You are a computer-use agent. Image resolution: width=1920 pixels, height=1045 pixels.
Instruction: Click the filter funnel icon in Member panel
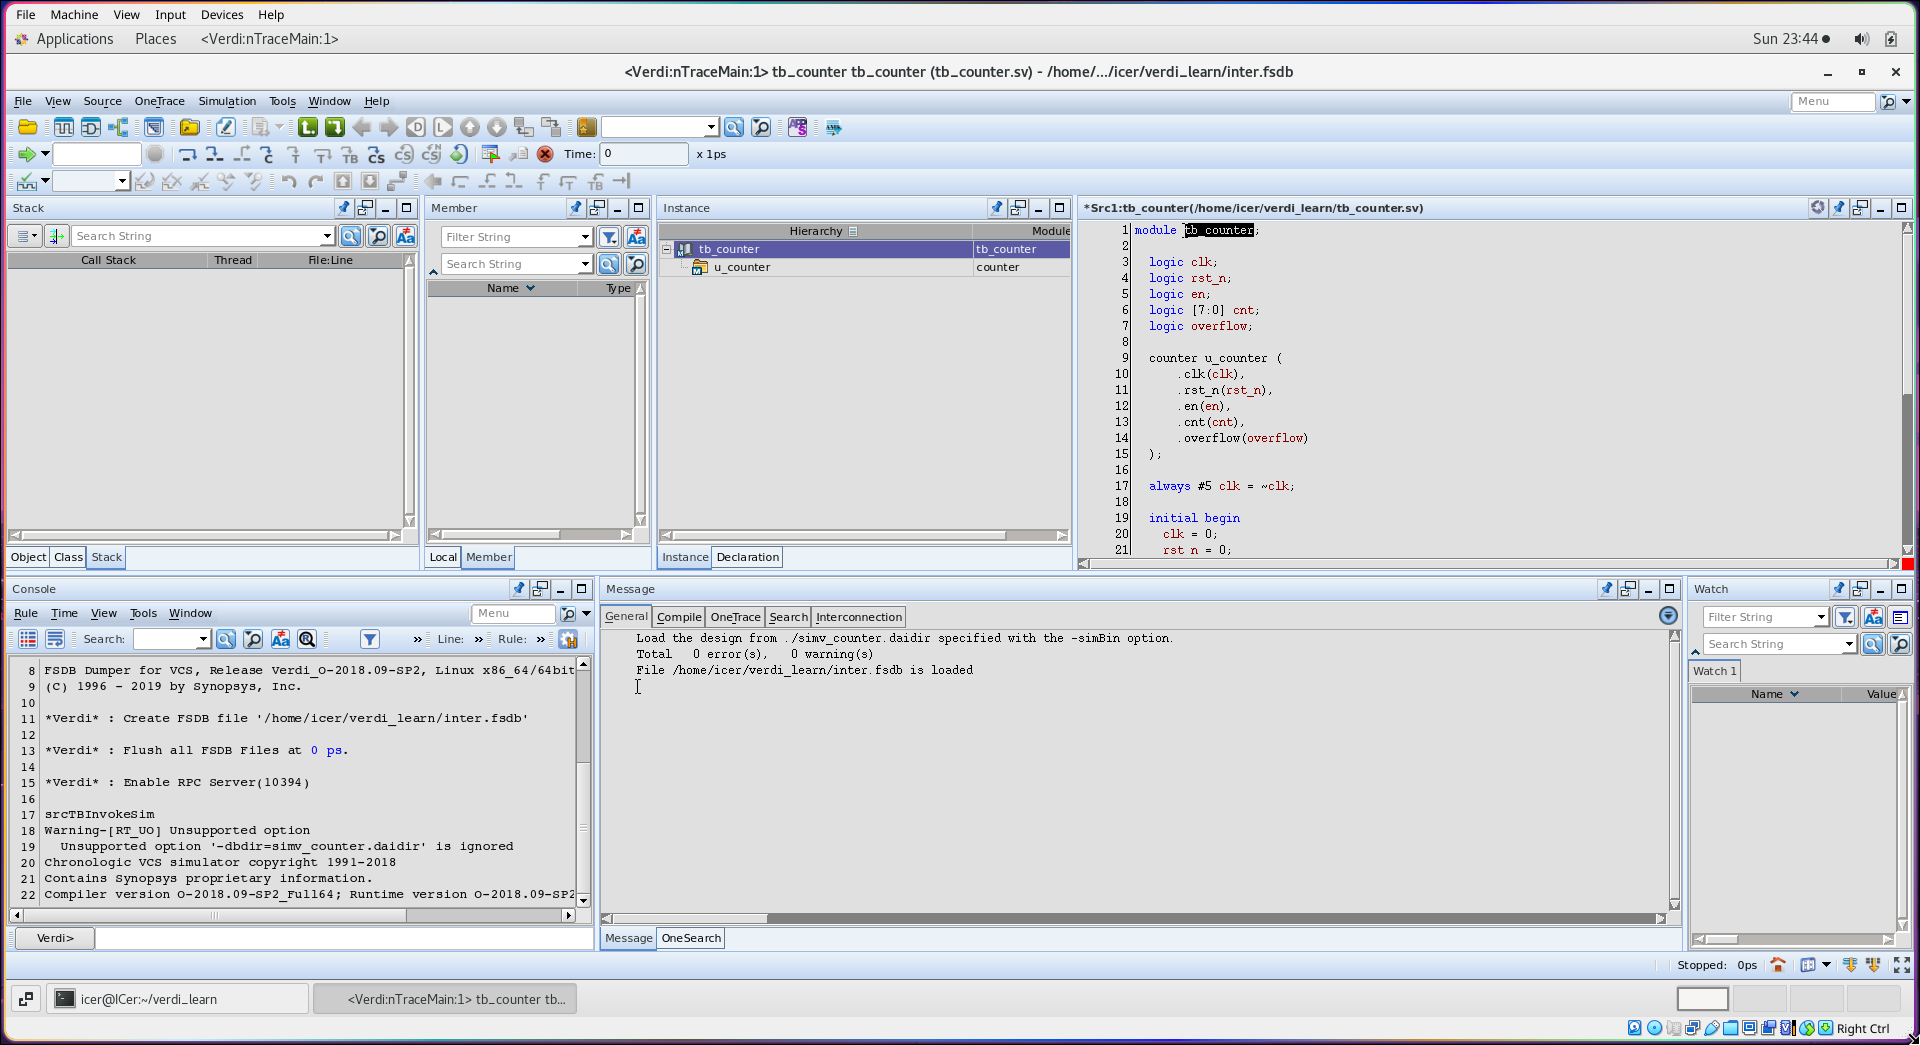609,237
